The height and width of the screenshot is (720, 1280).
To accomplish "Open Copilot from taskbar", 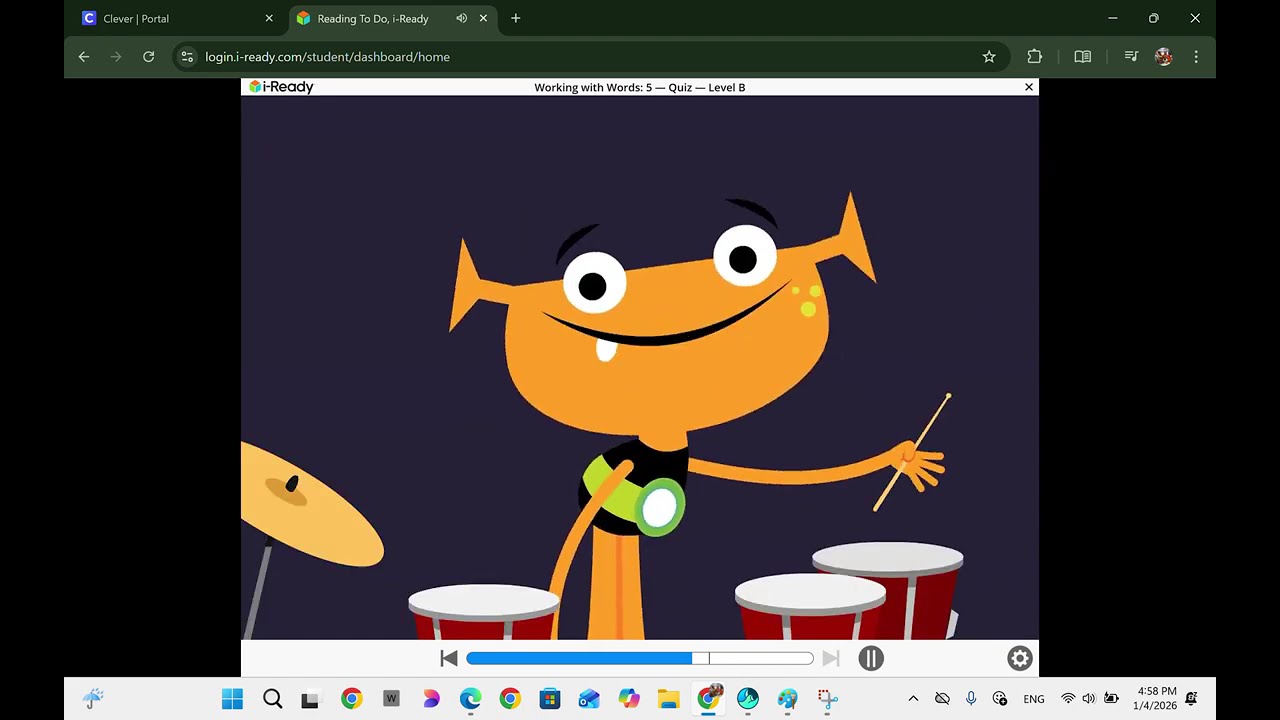I will 629,699.
